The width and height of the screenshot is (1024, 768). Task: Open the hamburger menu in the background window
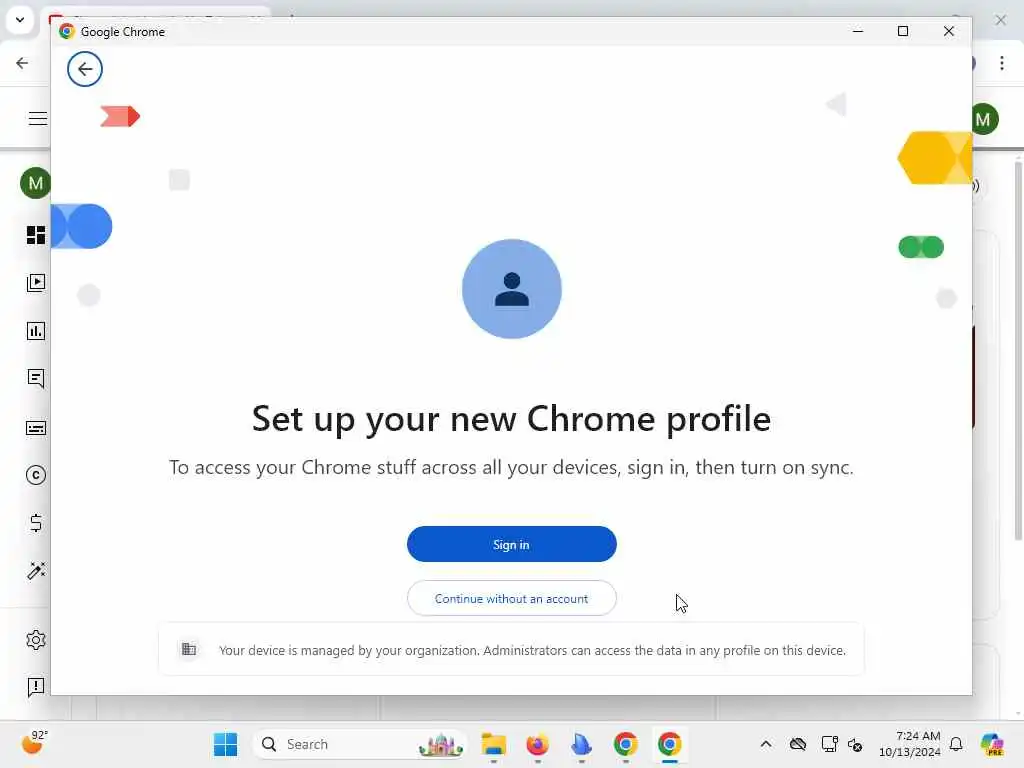click(38, 118)
